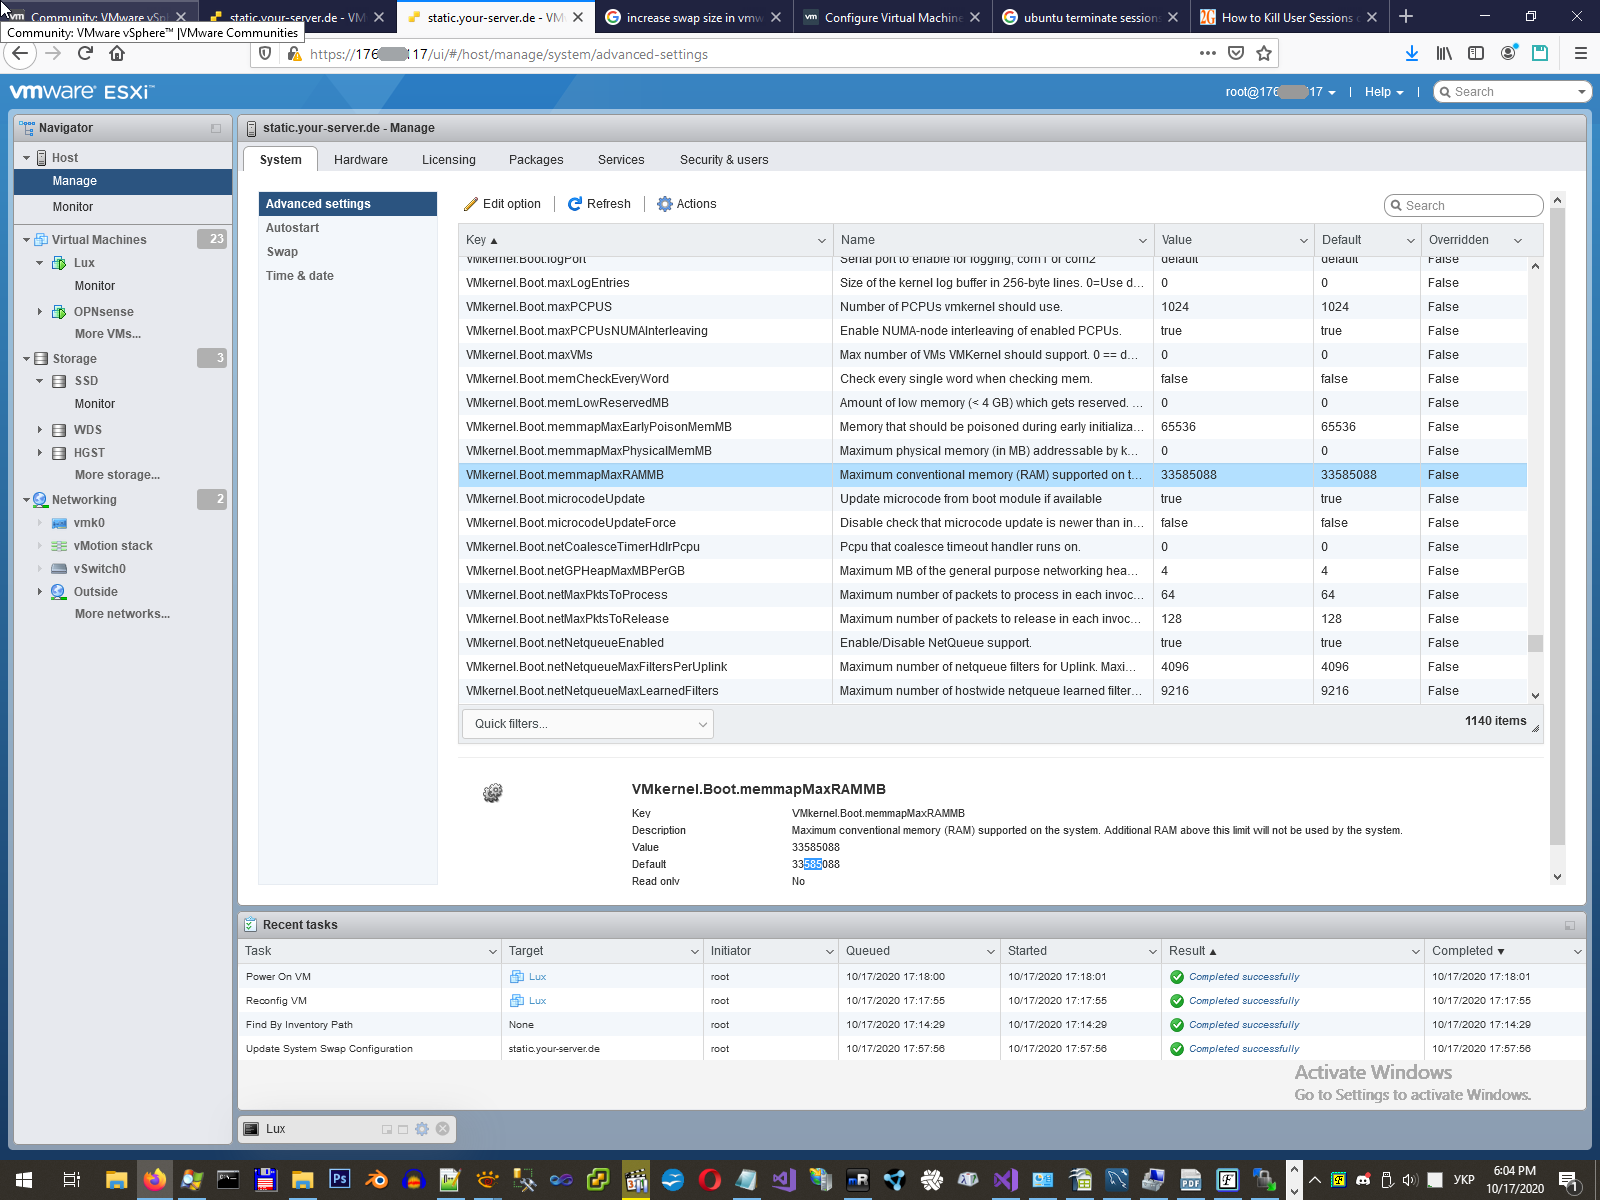The height and width of the screenshot is (1200, 1600).
Task: Collapse the Host tree node
Action: click(27, 158)
